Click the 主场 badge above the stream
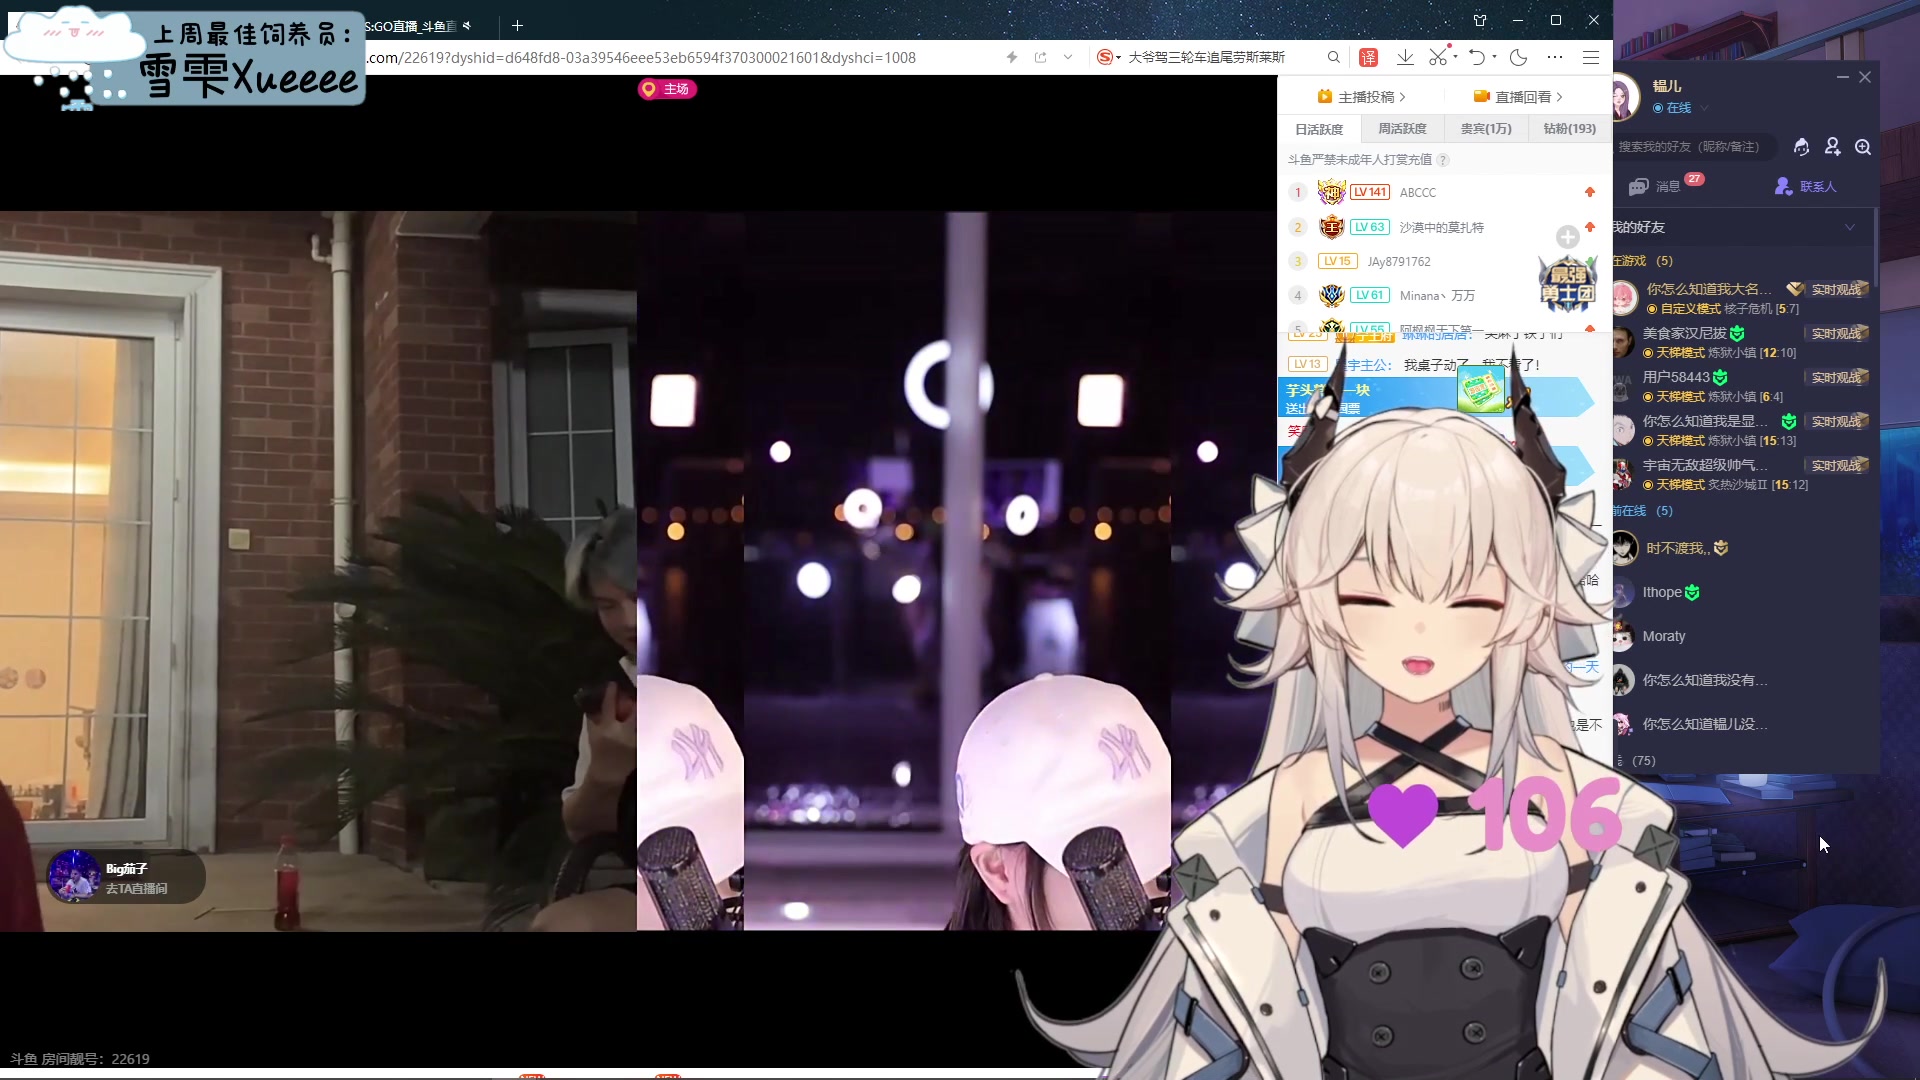 [667, 89]
